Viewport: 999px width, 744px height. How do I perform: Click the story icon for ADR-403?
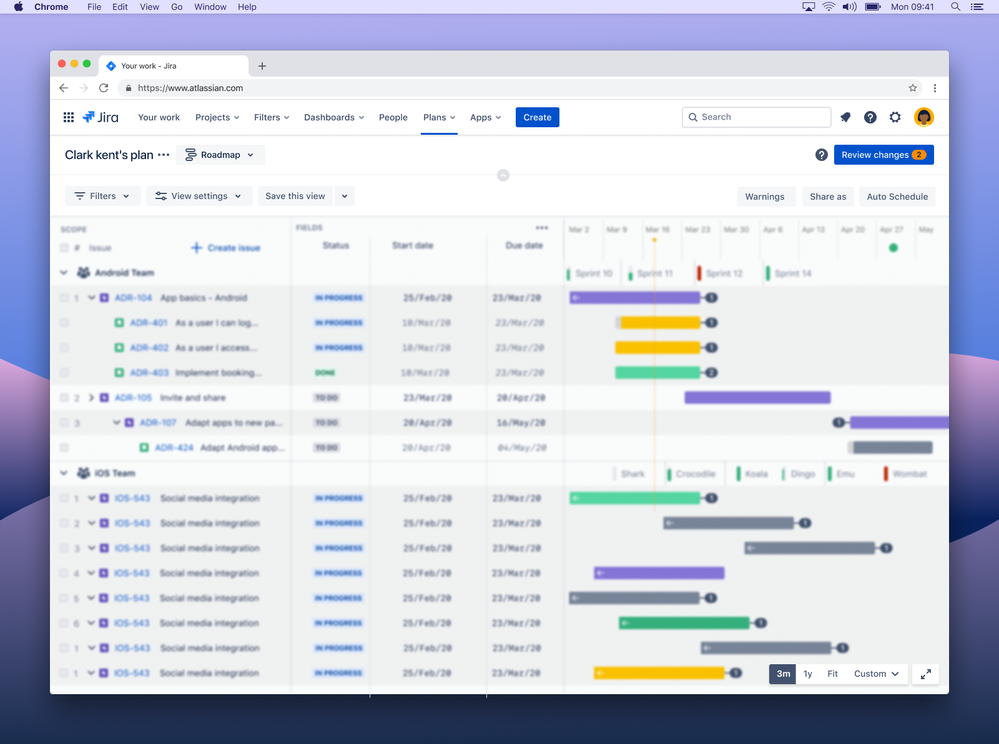(119, 373)
